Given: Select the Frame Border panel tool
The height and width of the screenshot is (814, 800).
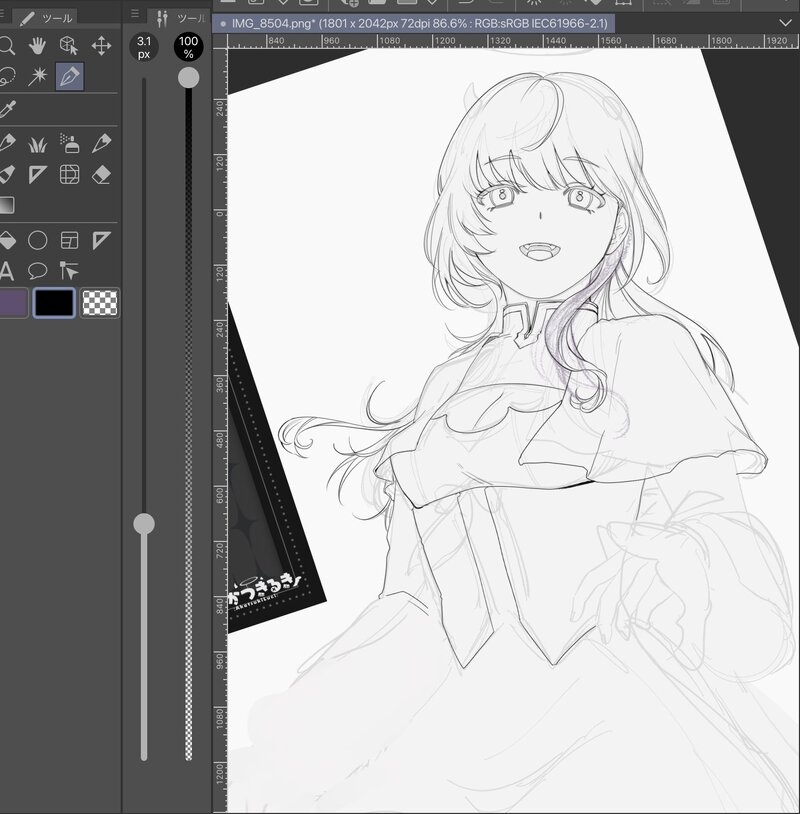Looking at the screenshot, I should (x=69, y=240).
